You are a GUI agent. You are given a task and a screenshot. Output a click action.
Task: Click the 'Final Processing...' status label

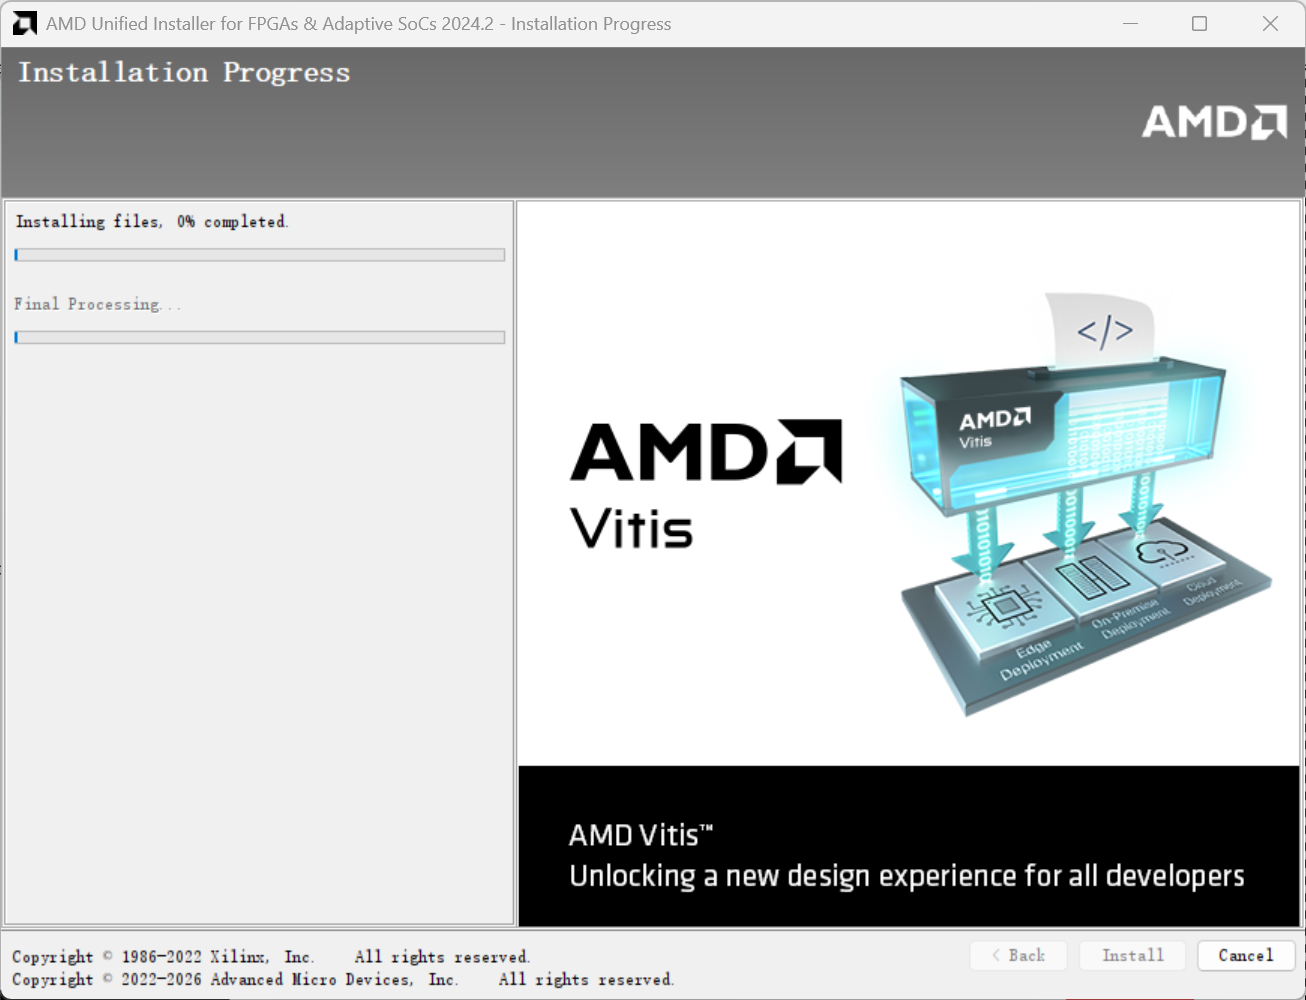click(x=97, y=304)
